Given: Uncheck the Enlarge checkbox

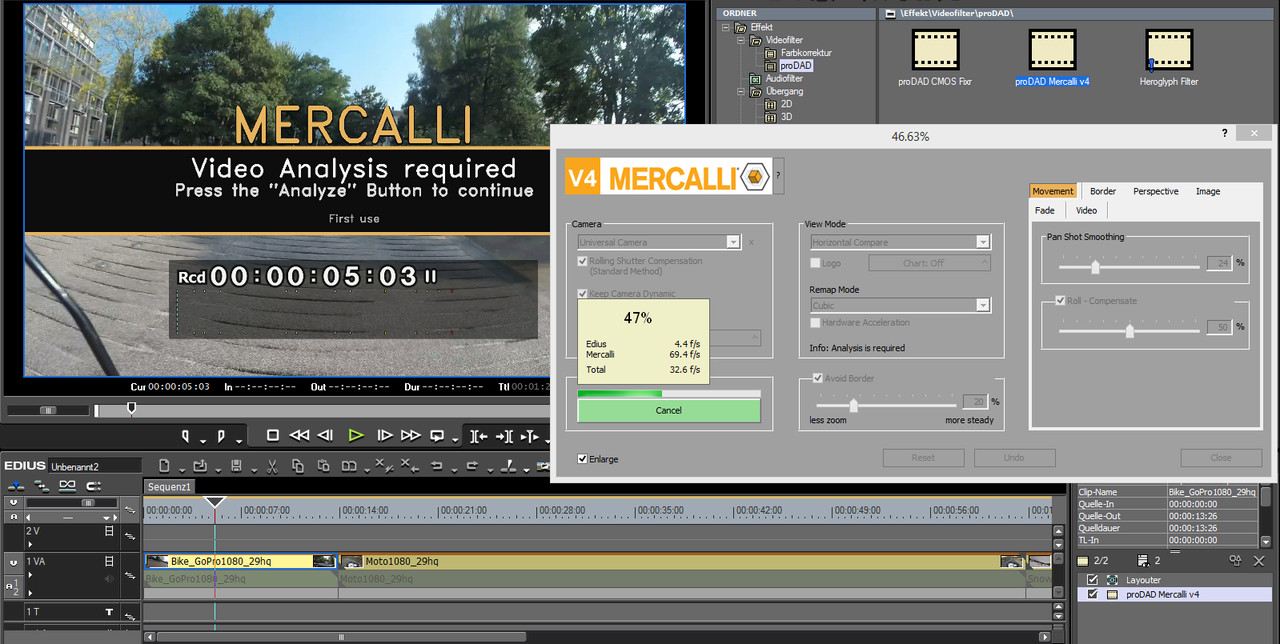Looking at the screenshot, I should click(583, 459).
